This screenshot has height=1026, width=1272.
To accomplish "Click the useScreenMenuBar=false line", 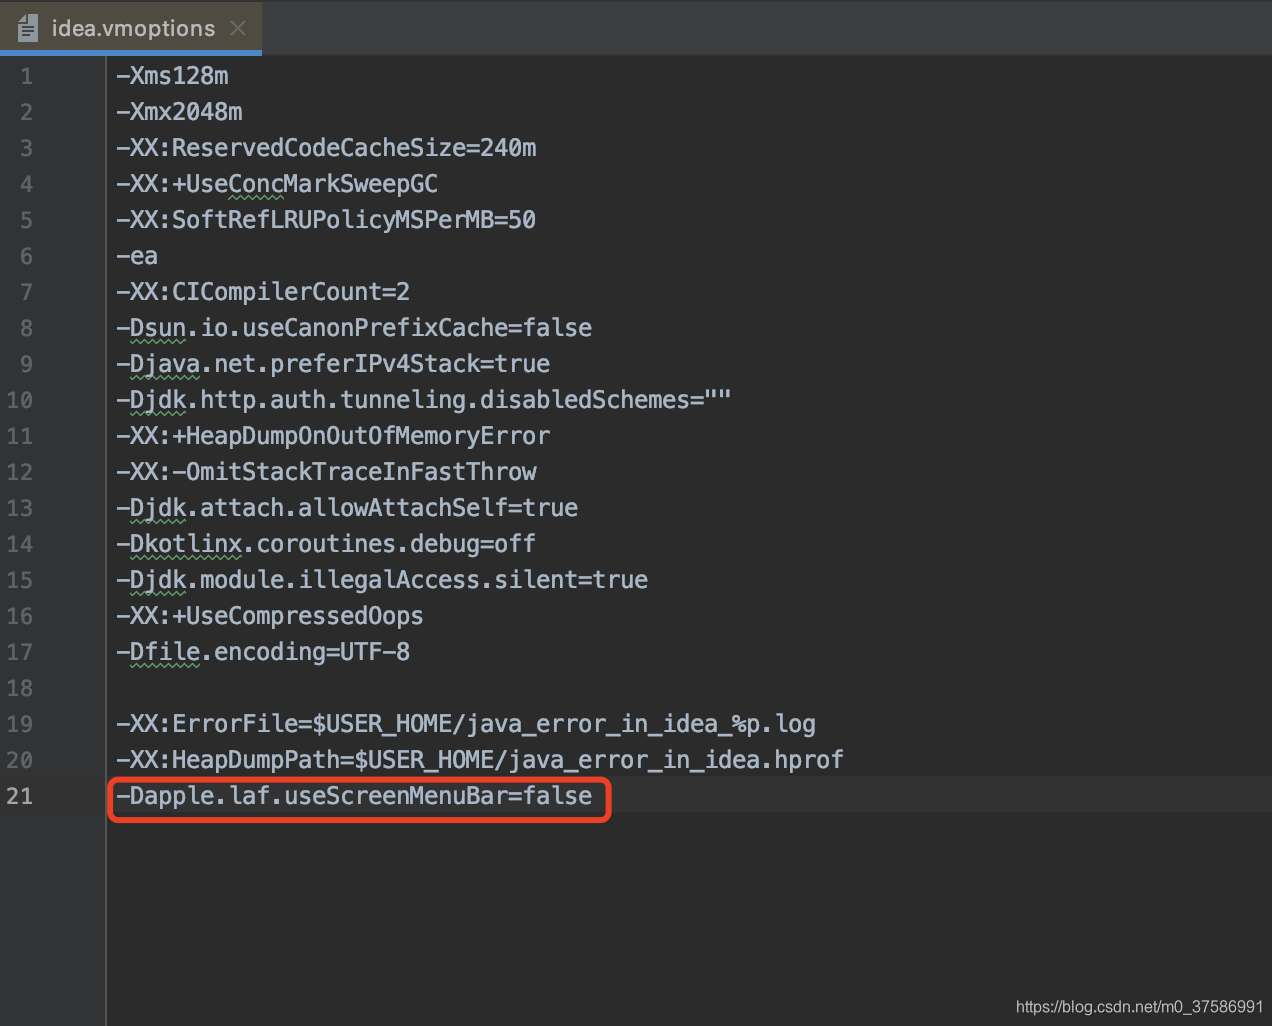I will click(354, 796).
